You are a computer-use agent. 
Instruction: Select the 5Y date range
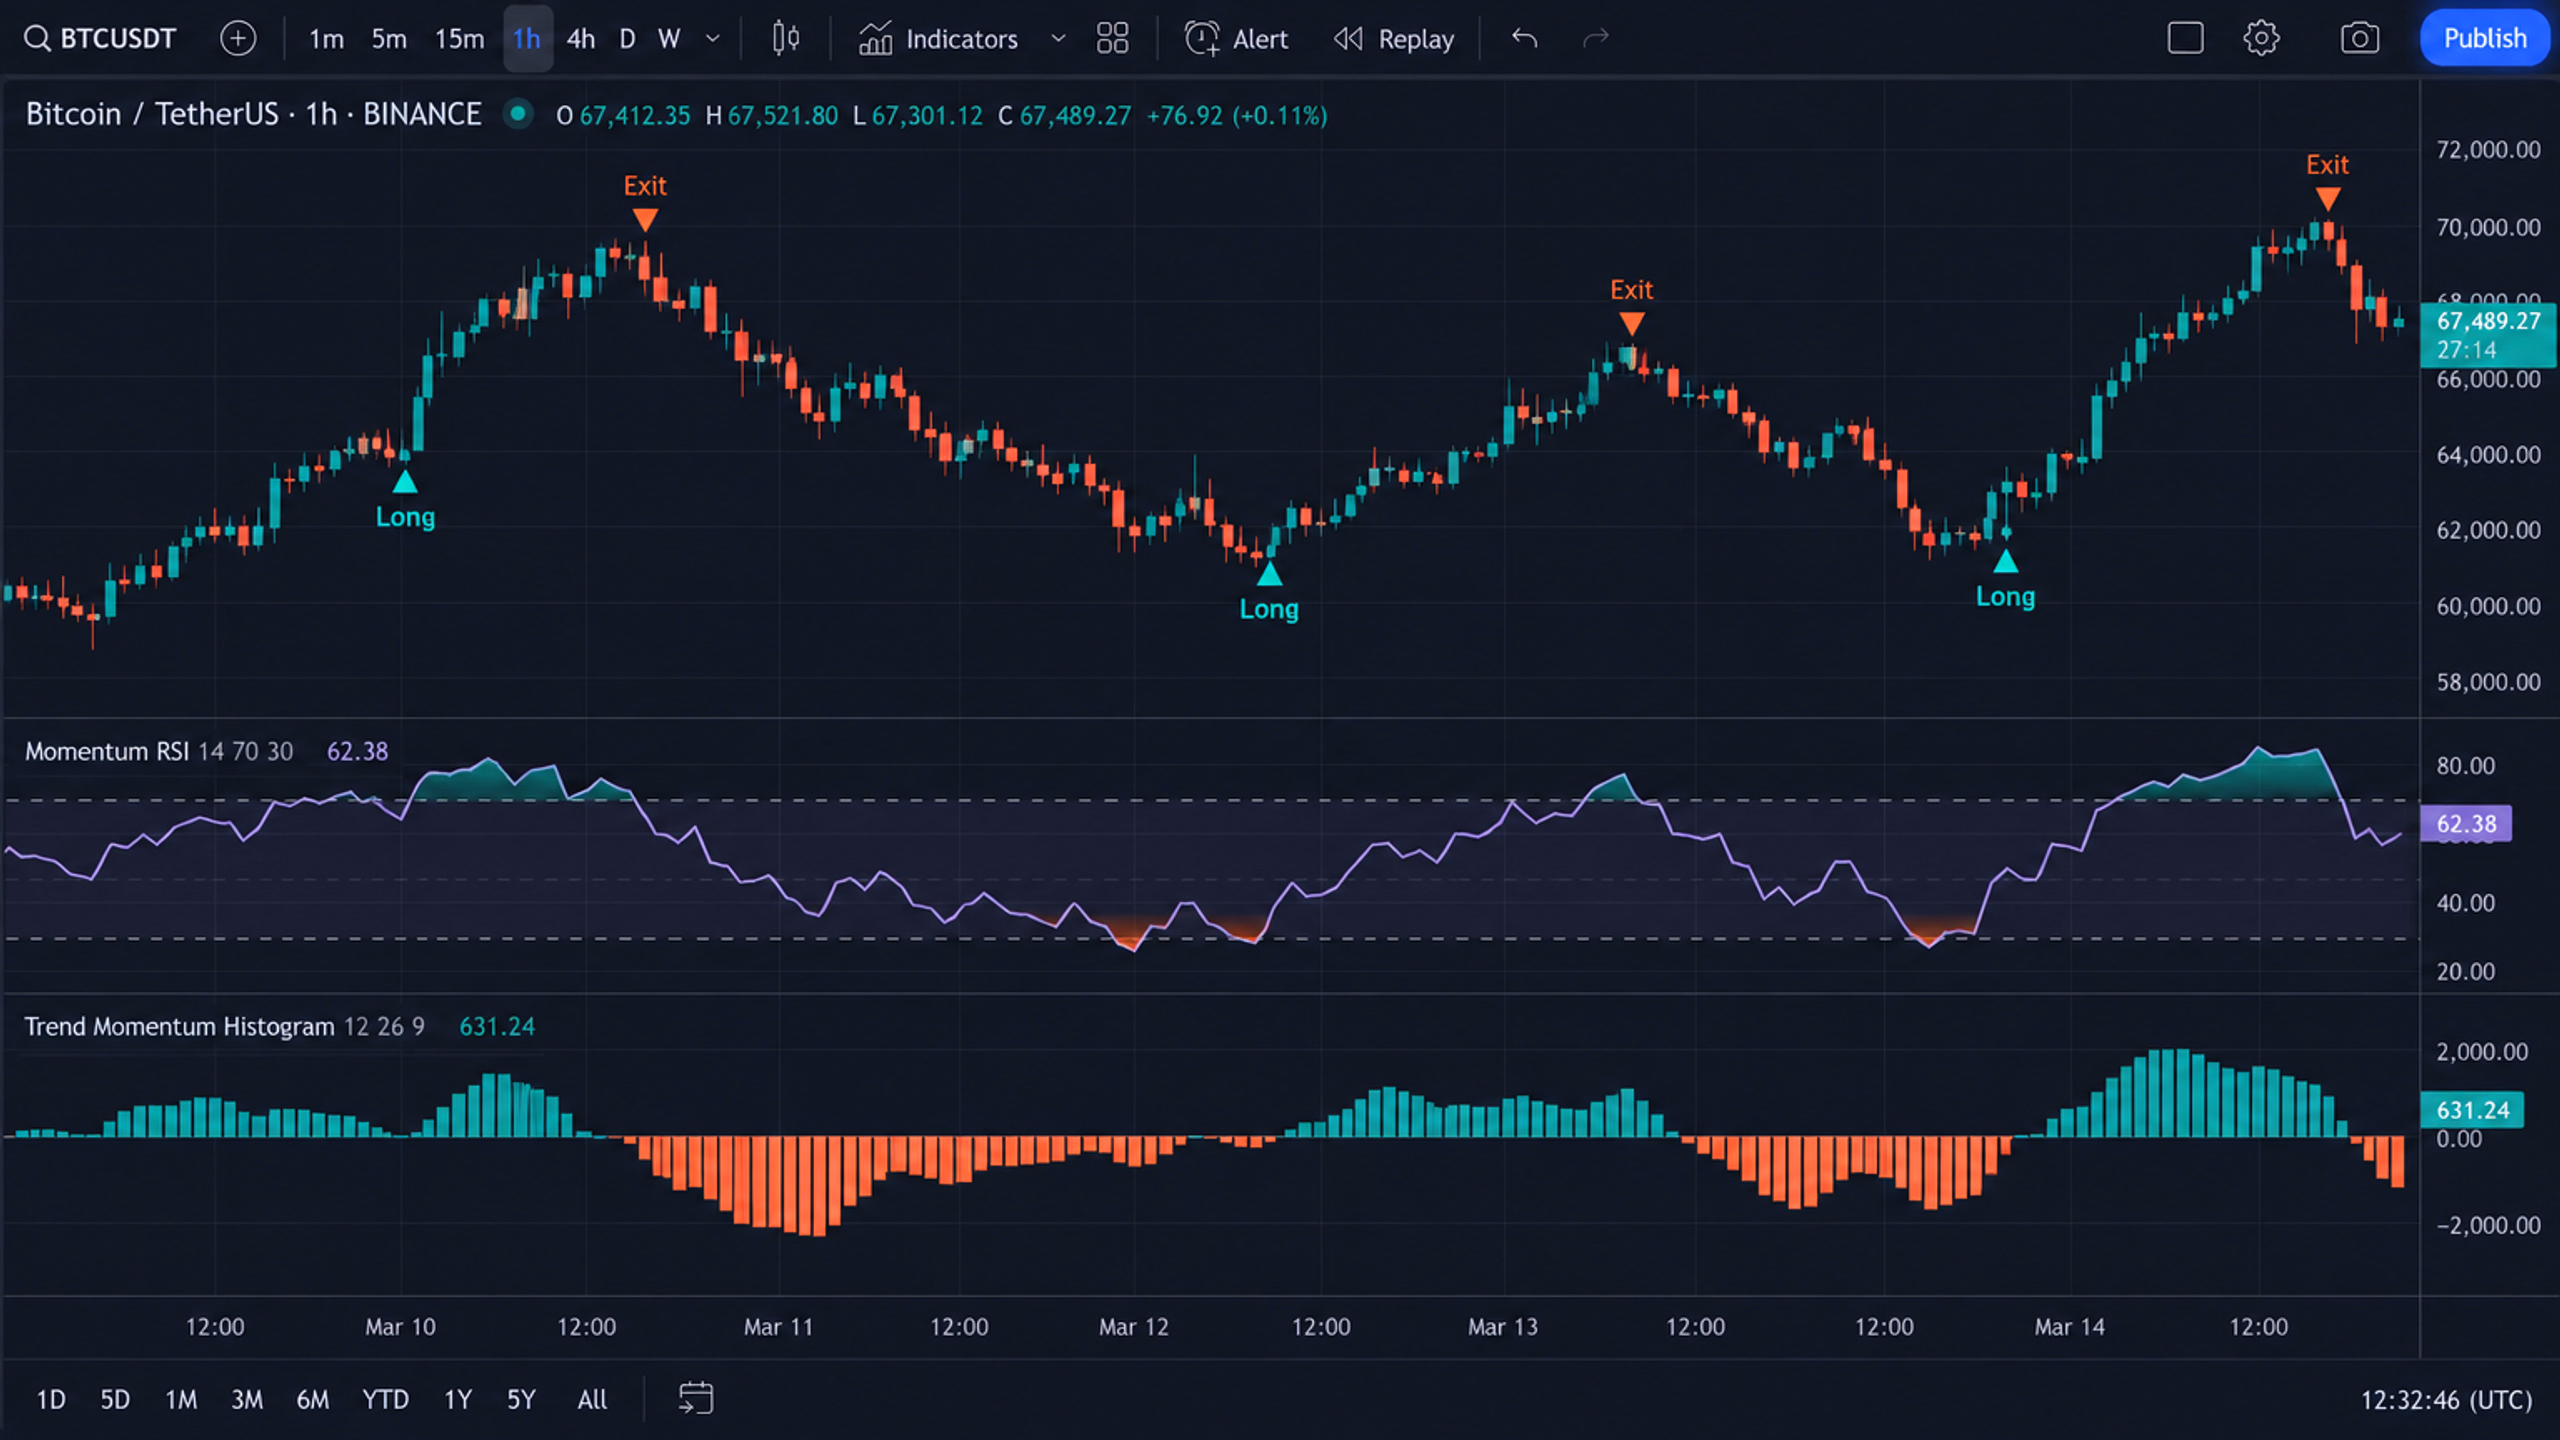(521, 1399)
